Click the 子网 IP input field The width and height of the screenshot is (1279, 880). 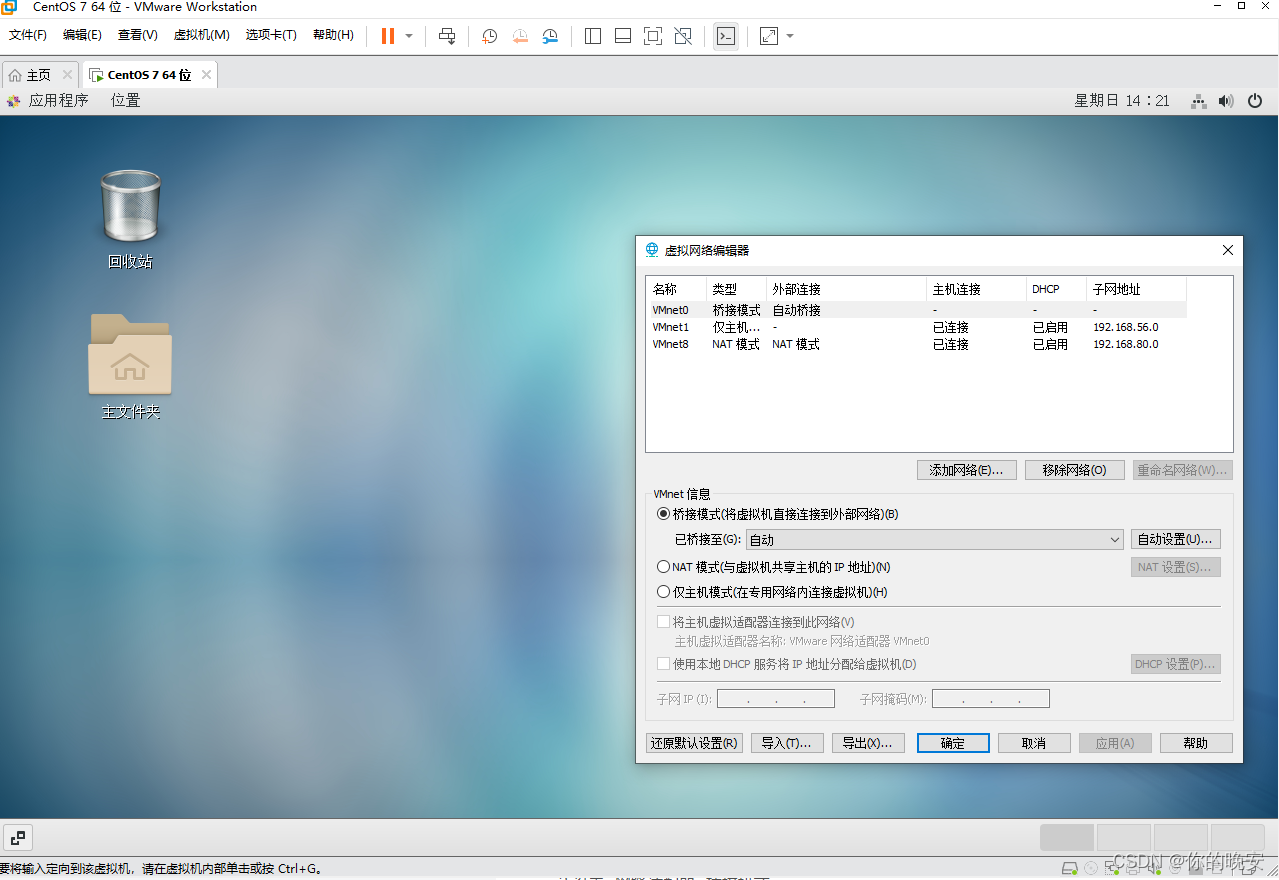pyautogui.click(x=775, y=699)
